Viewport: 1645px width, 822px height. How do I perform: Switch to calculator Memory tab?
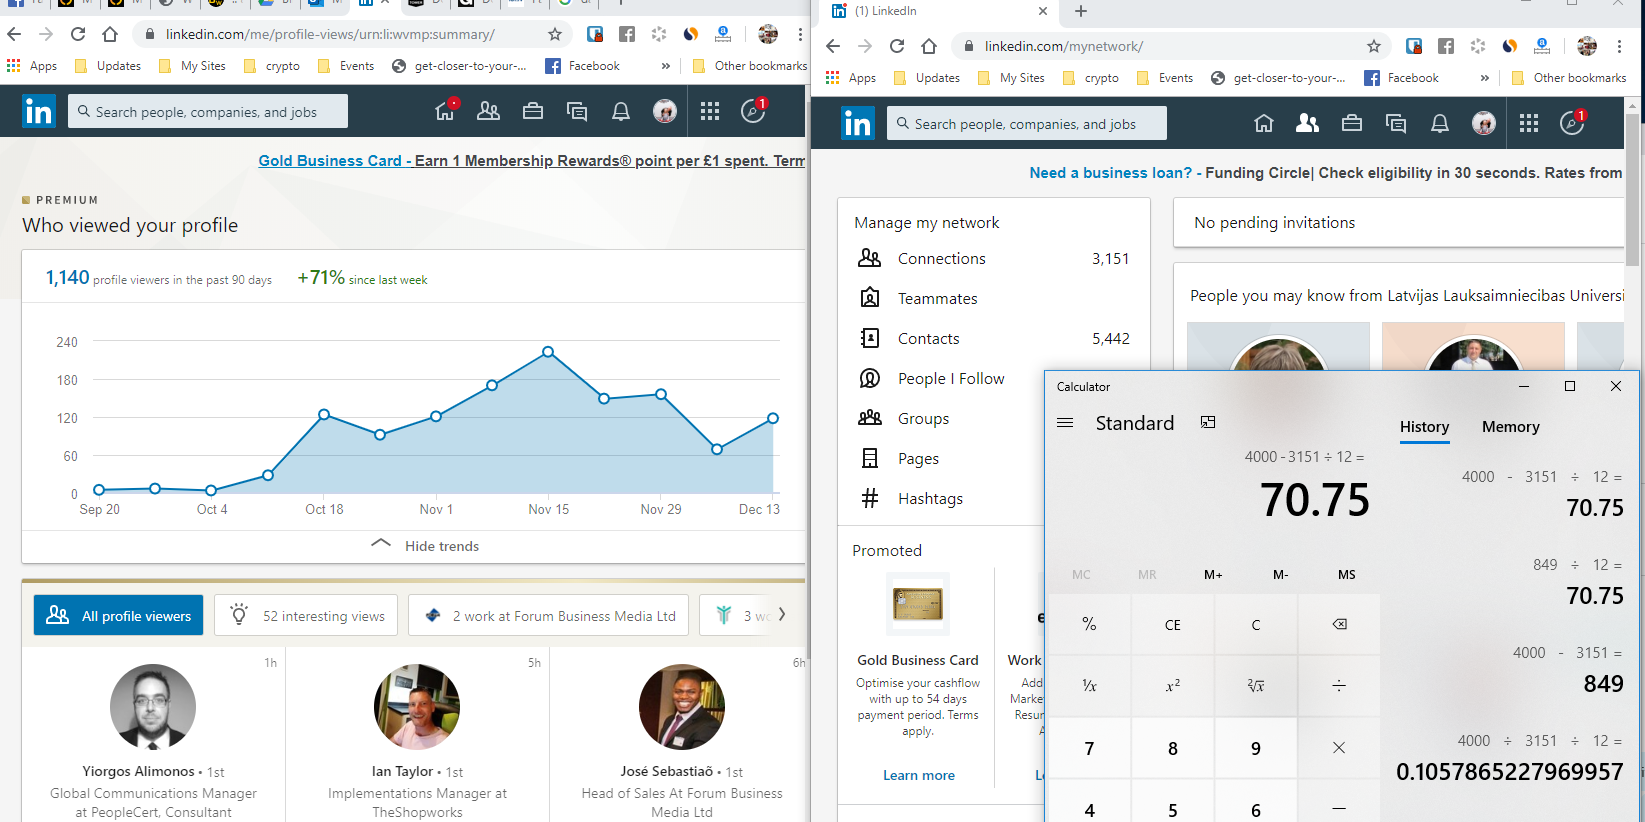[1510, 427]
